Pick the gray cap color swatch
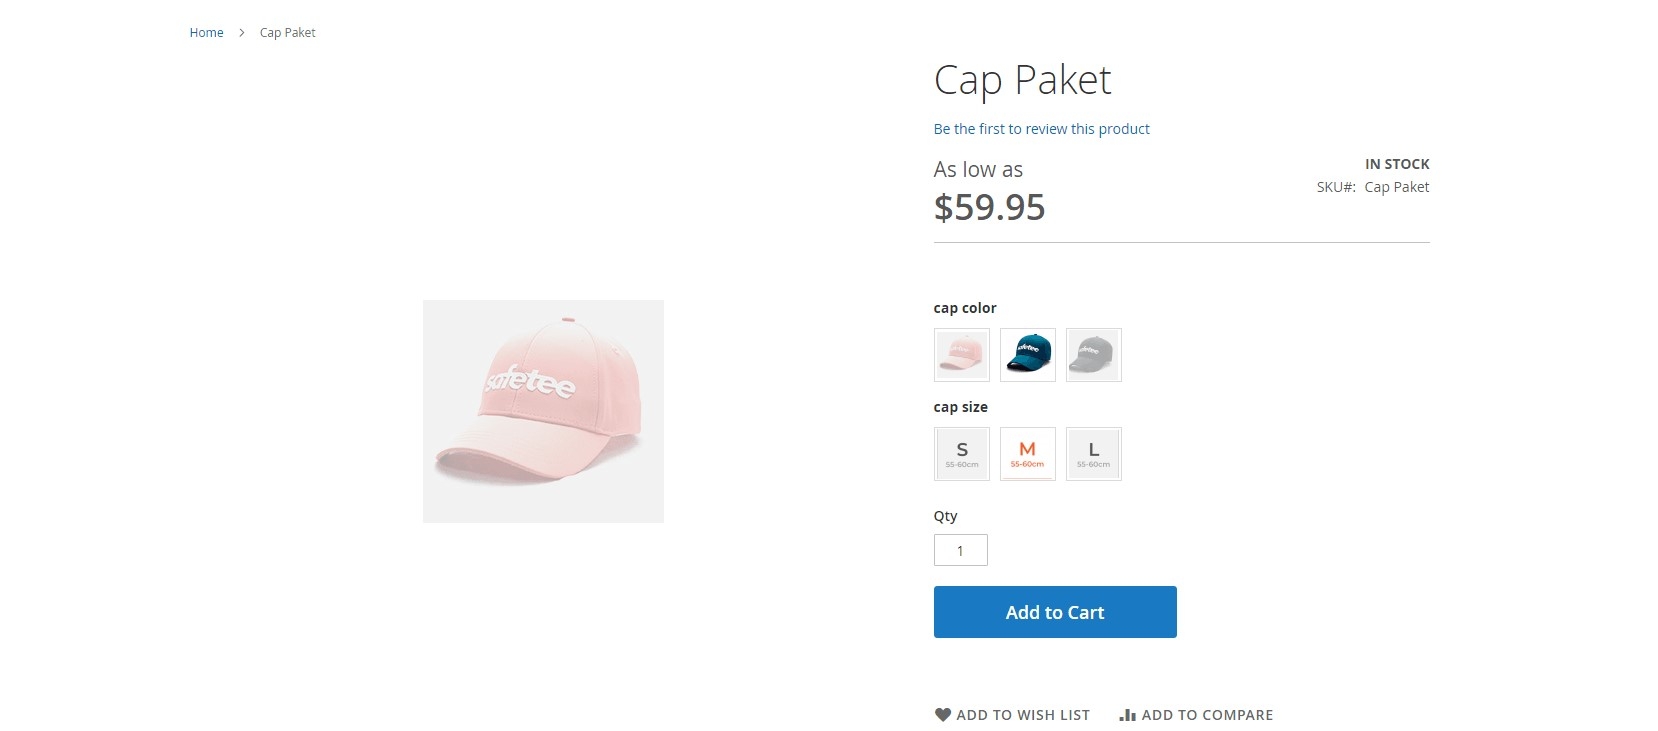The width and height of the screenshot is (1658, 731). coord(1093,355)
